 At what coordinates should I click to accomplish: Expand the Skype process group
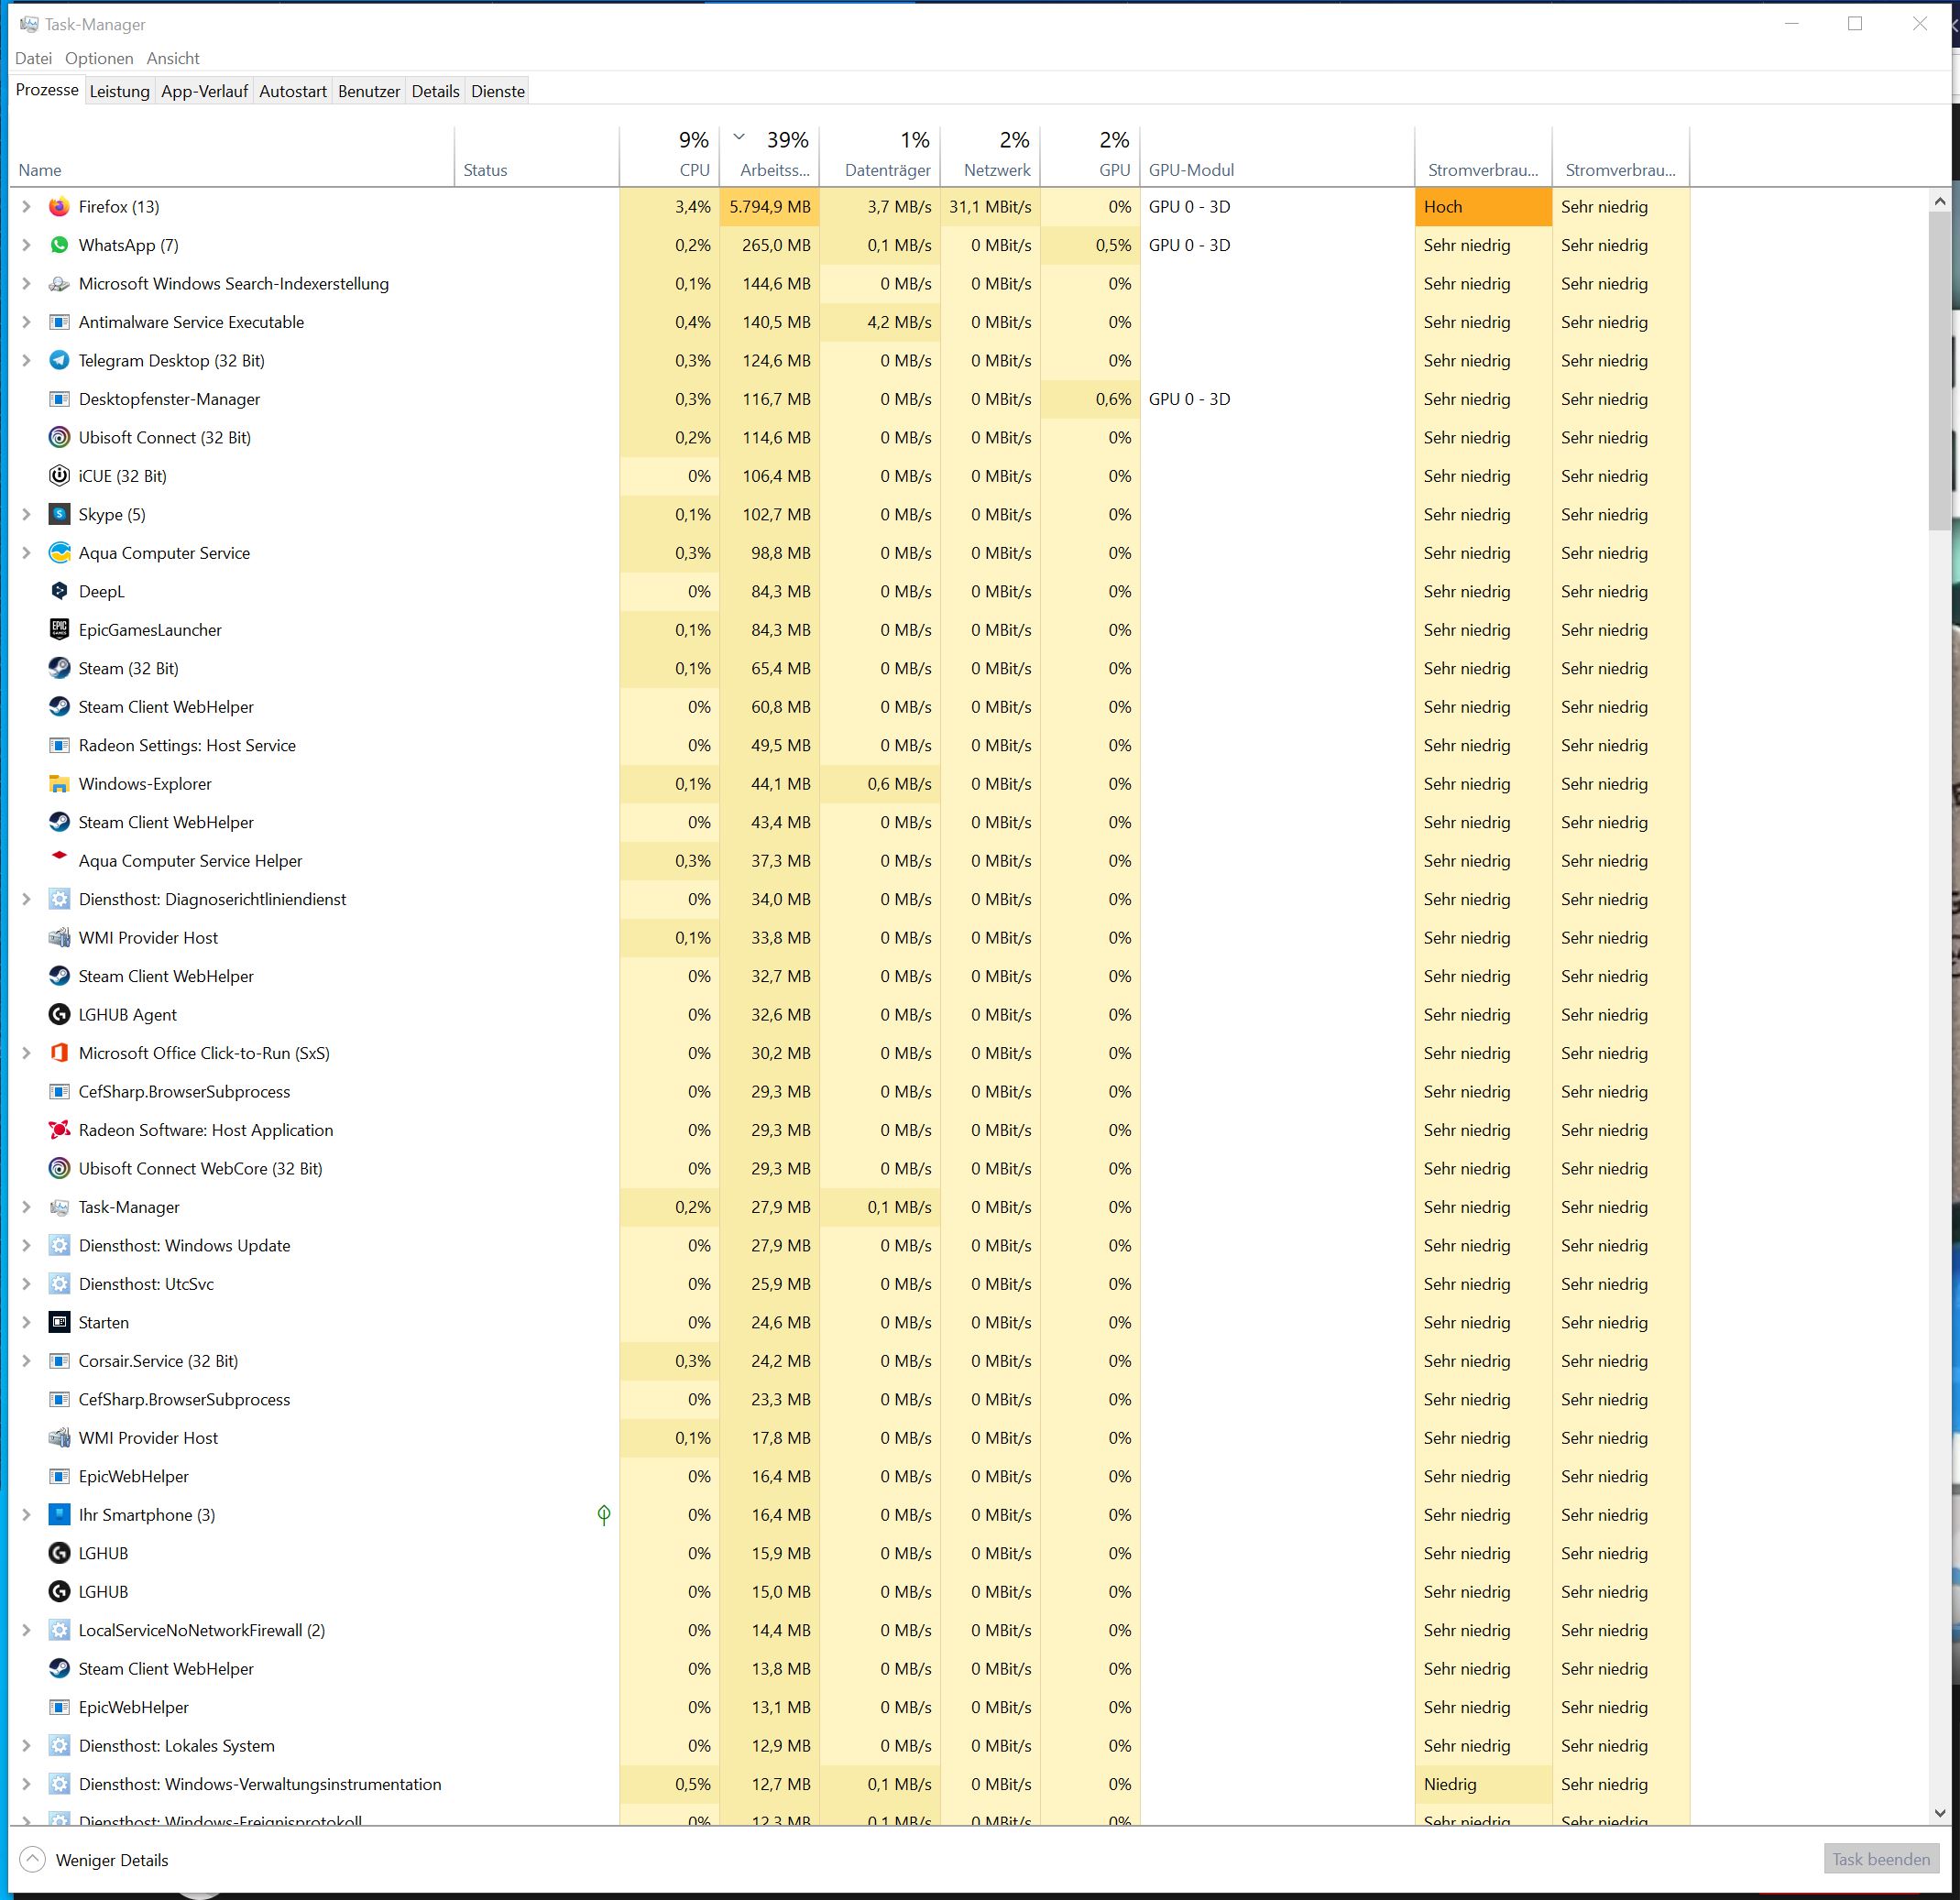[x=27, y=515]
